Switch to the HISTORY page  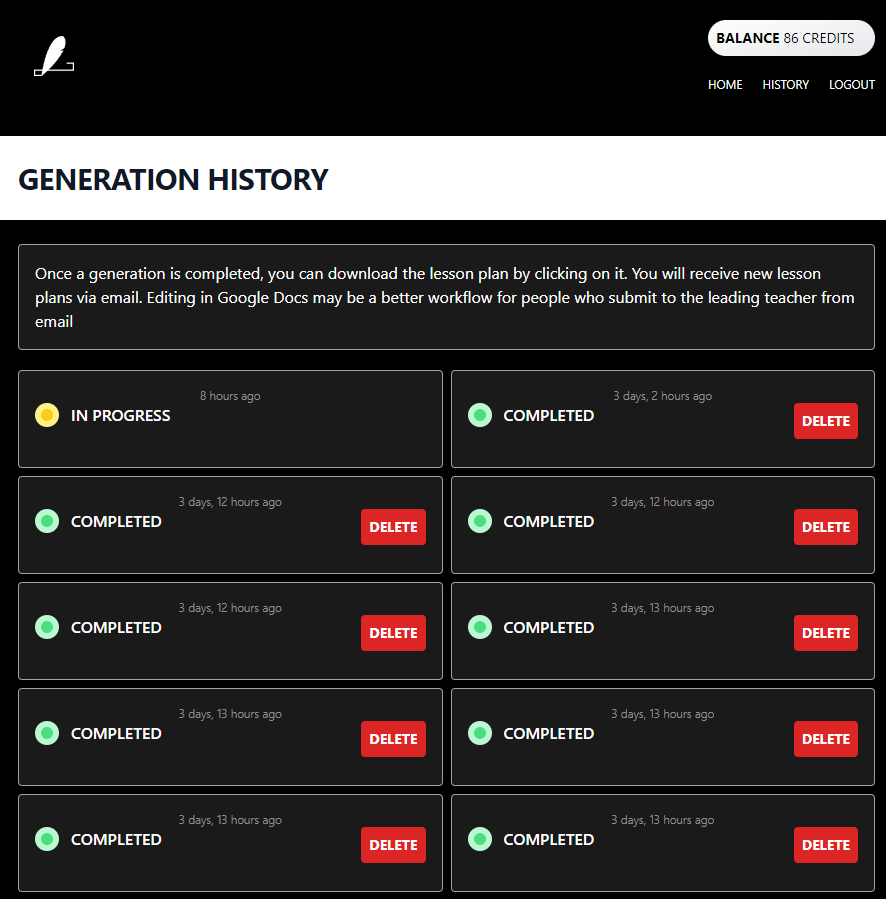(786, 85)
